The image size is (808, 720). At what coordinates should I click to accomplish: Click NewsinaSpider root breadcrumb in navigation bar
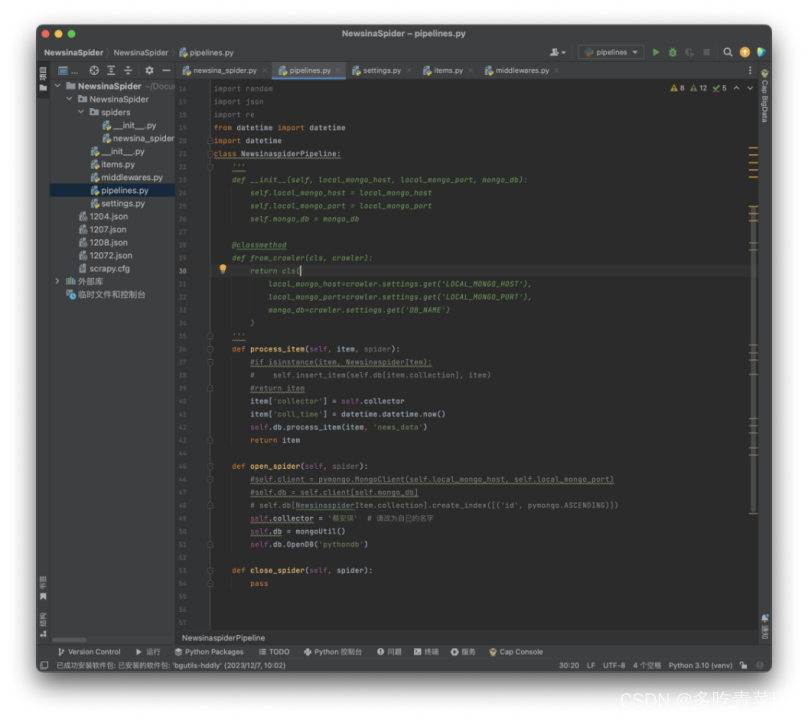click(x=73, y=53)
